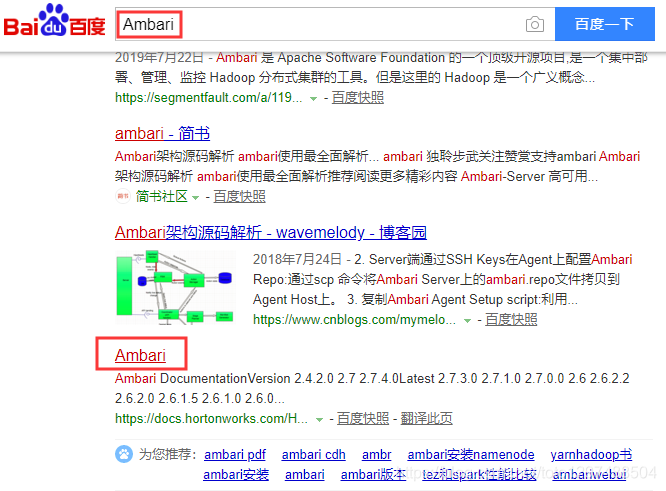The height and width of the screenshot is (491, 666).
Task: Open cnblogs.com/mymelo URL link
Action: (x=354, y=319)
